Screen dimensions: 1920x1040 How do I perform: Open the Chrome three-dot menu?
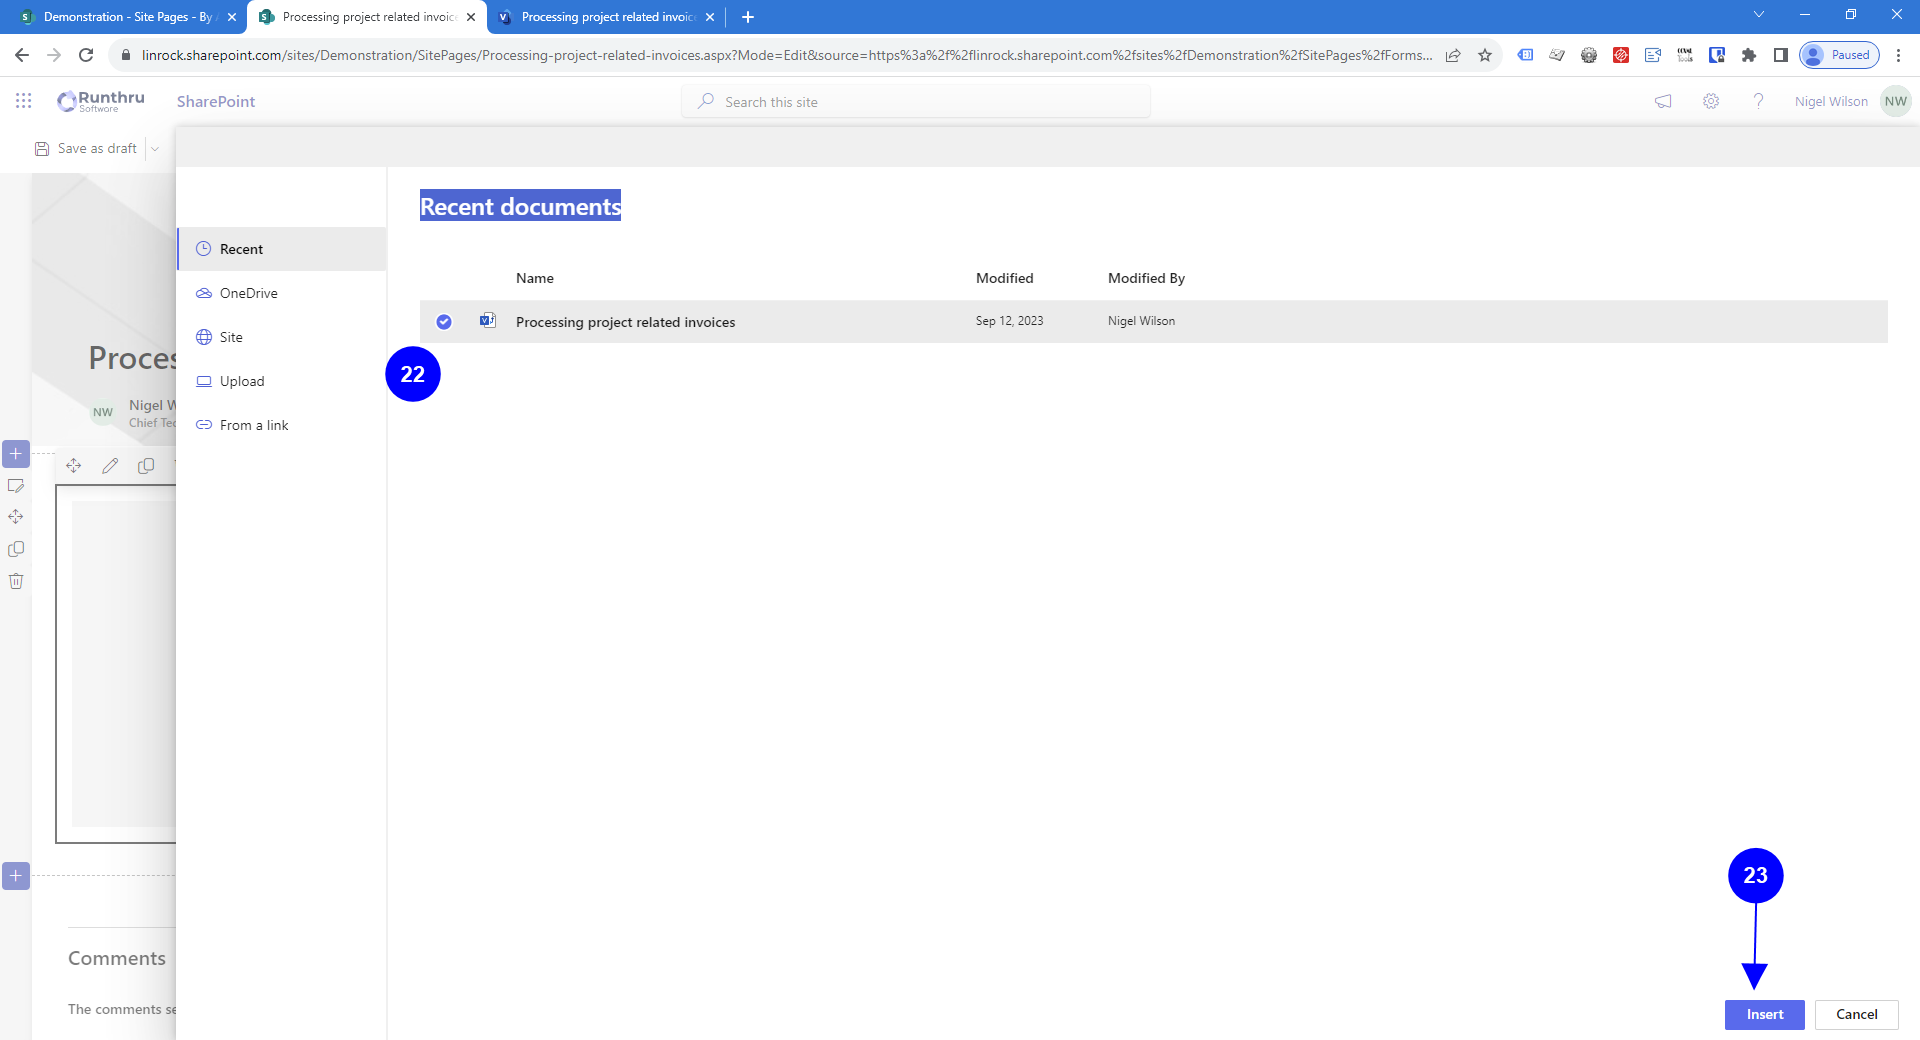[1898, 55]
